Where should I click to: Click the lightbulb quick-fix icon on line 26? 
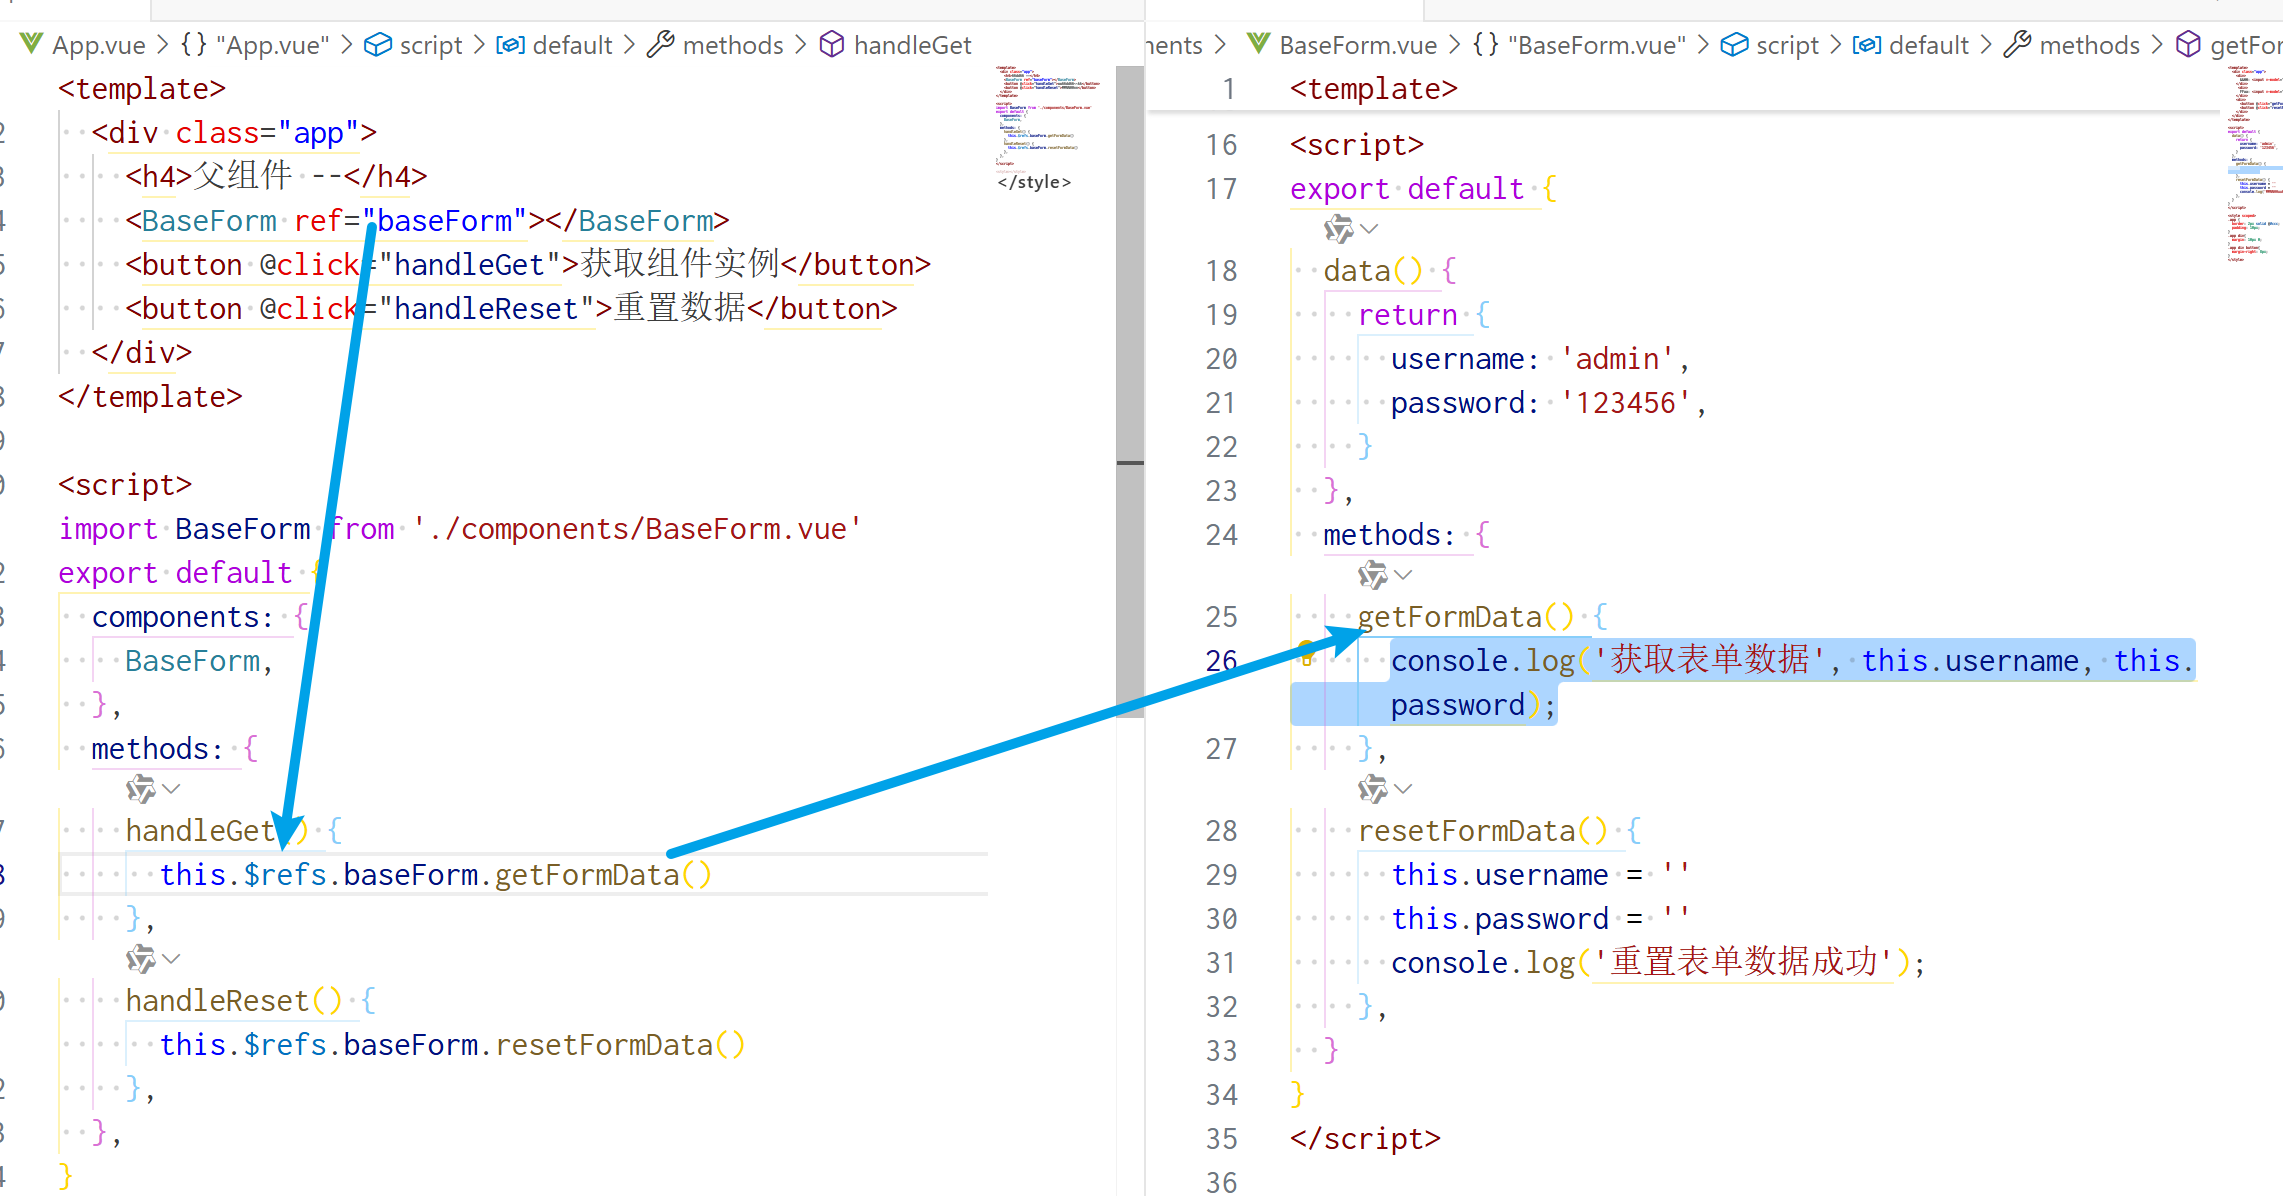pos(1306,653)
